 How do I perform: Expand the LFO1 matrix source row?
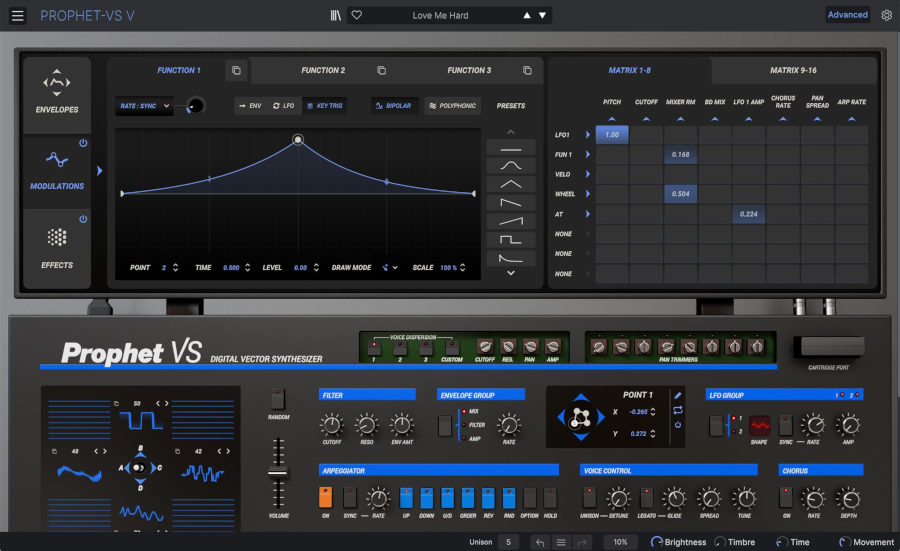[x=588, y=135]
